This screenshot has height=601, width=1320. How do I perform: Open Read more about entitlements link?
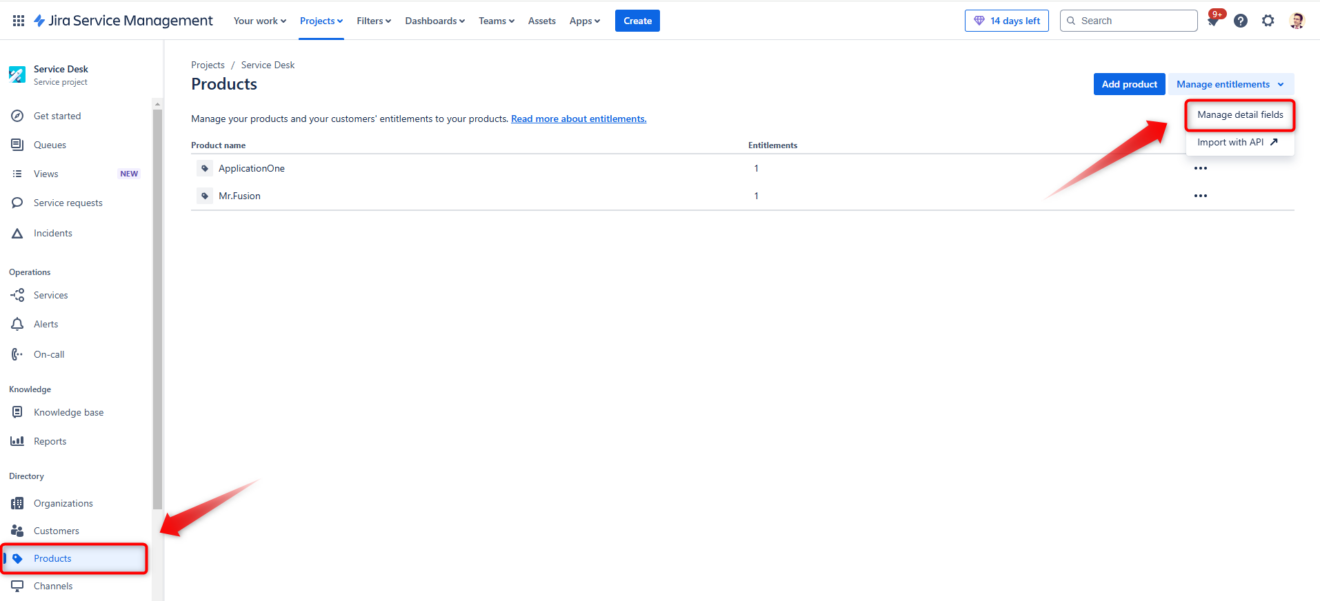(x=578, y=118)
